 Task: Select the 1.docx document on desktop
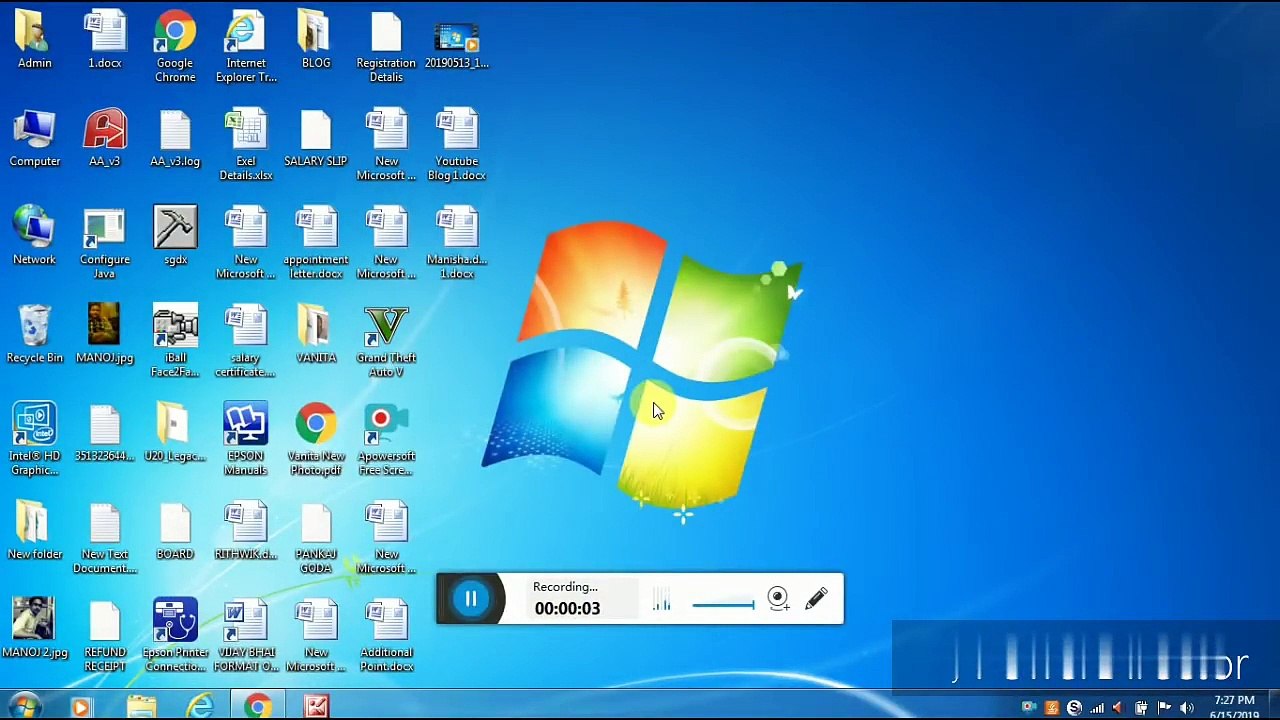[x=105, y=40]
